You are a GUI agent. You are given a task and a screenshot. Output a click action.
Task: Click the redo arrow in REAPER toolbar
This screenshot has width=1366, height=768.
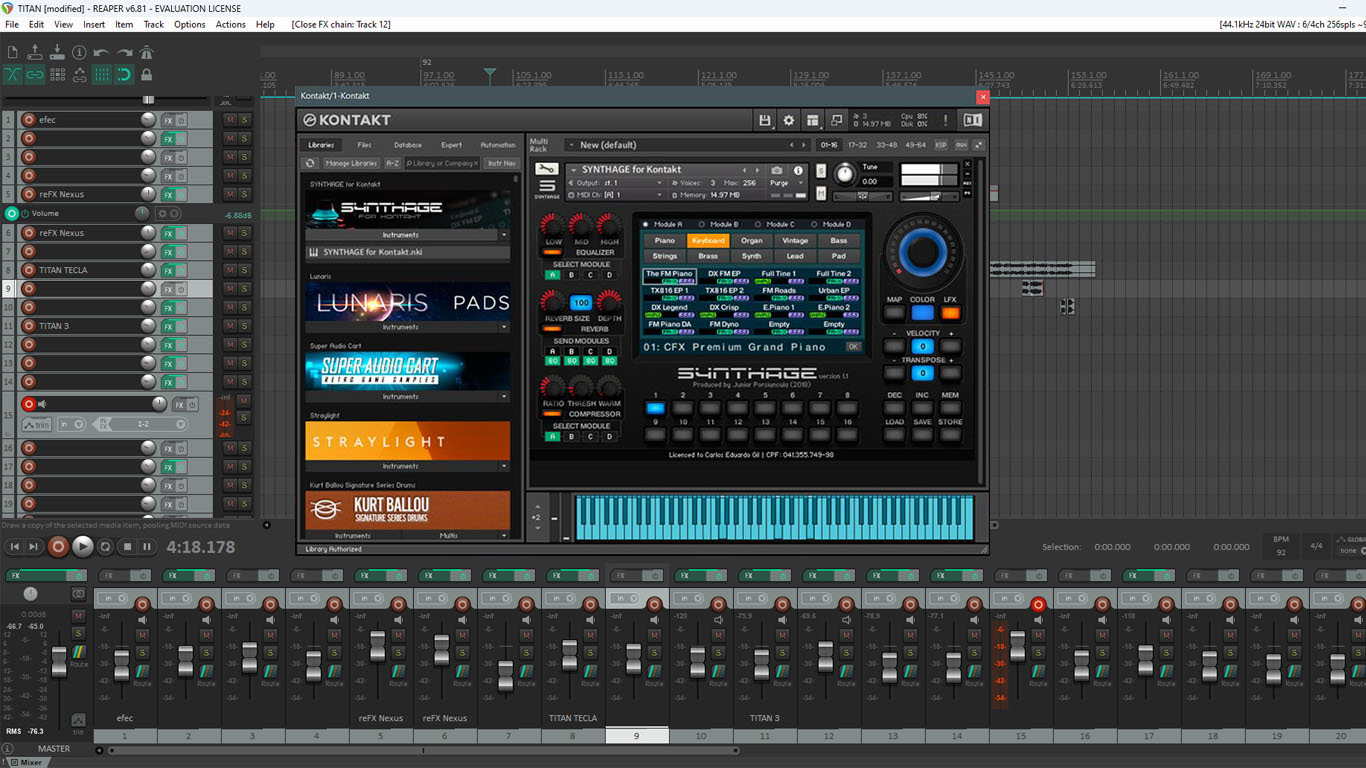[124, 52]
